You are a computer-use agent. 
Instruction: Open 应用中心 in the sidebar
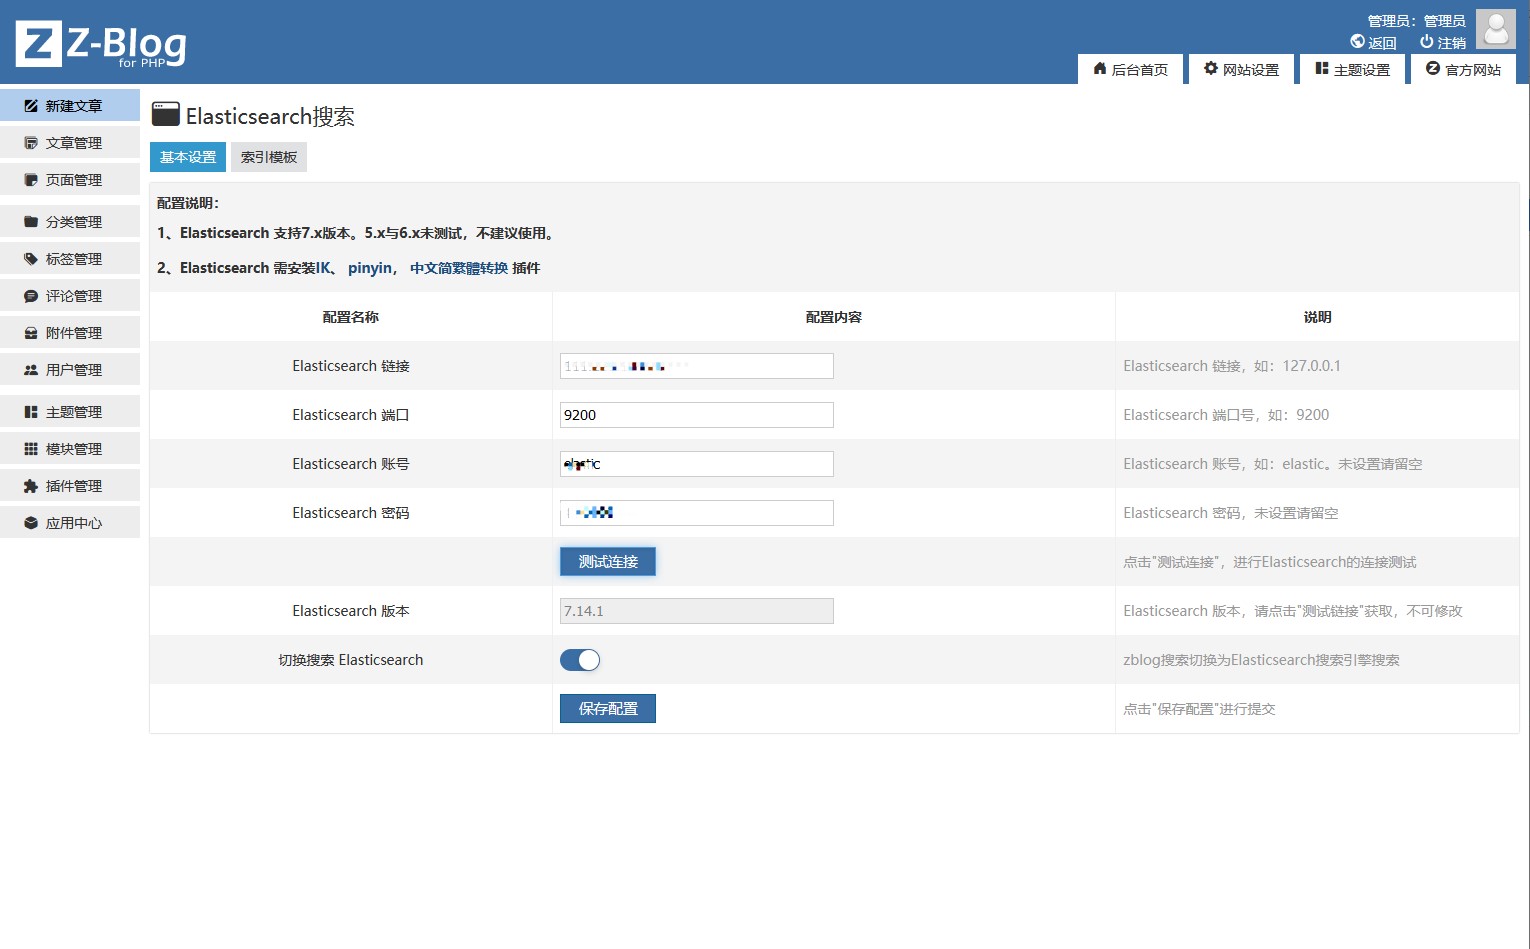70,523
